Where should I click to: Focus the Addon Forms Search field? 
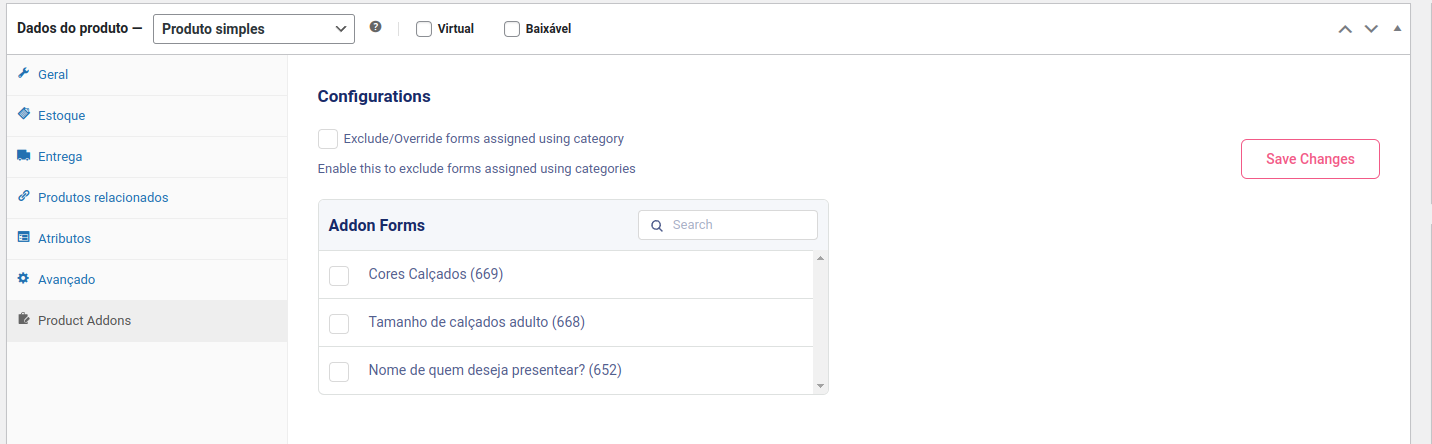click(728, 225)
